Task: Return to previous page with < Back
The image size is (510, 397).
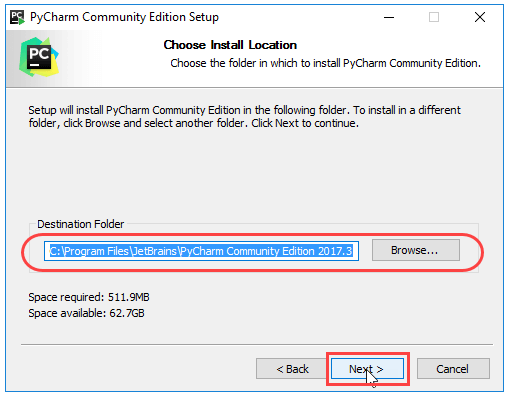Action: [292, 369]
